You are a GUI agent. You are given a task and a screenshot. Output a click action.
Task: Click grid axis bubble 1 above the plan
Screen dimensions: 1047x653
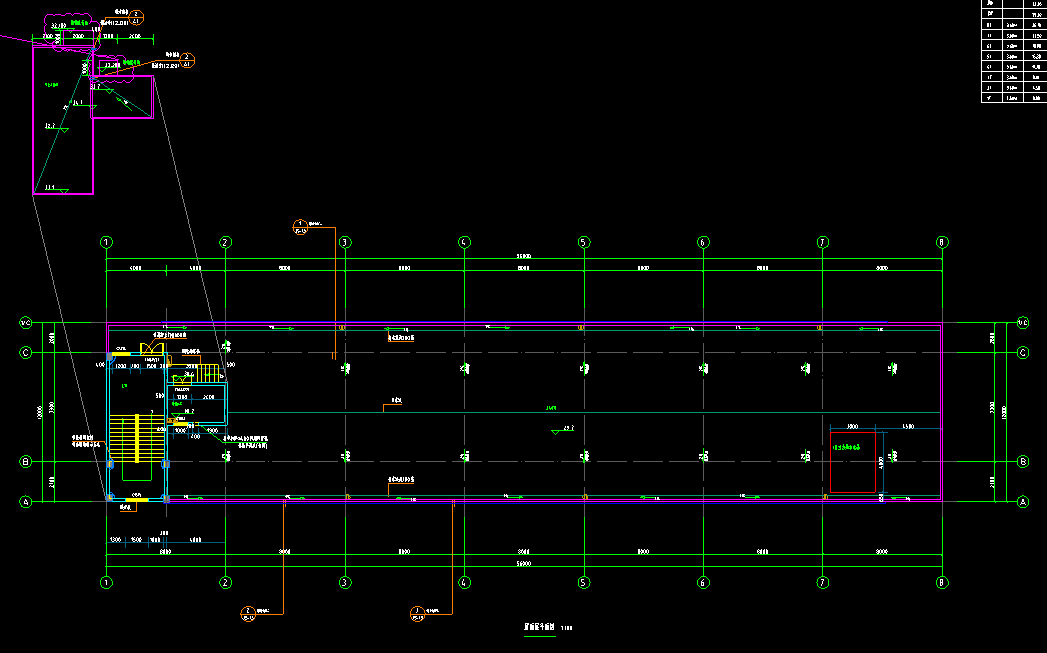click(x=106, y=242)
